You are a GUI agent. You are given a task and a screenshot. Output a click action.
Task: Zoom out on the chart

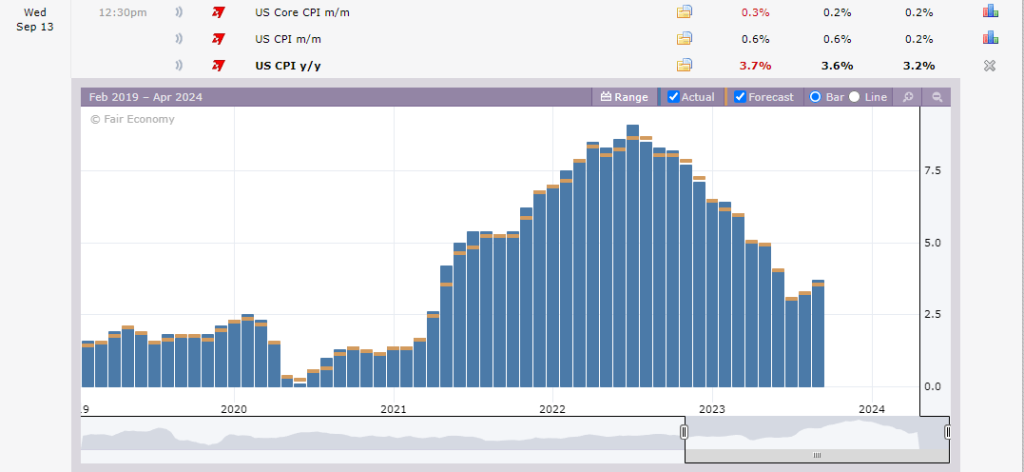tap(937, 97)
